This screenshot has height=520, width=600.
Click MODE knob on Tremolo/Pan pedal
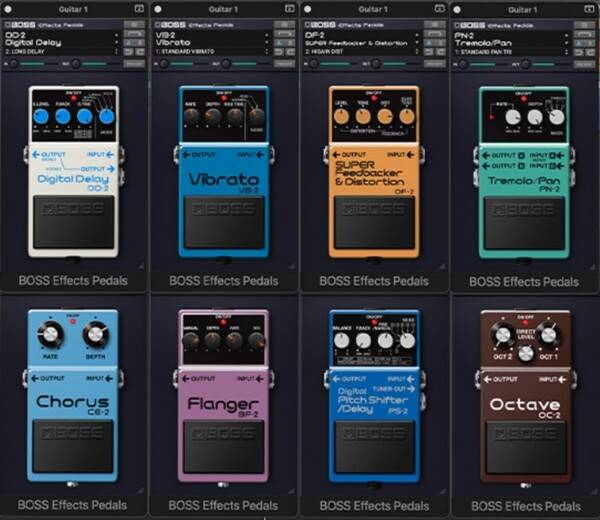click(557, 117)
